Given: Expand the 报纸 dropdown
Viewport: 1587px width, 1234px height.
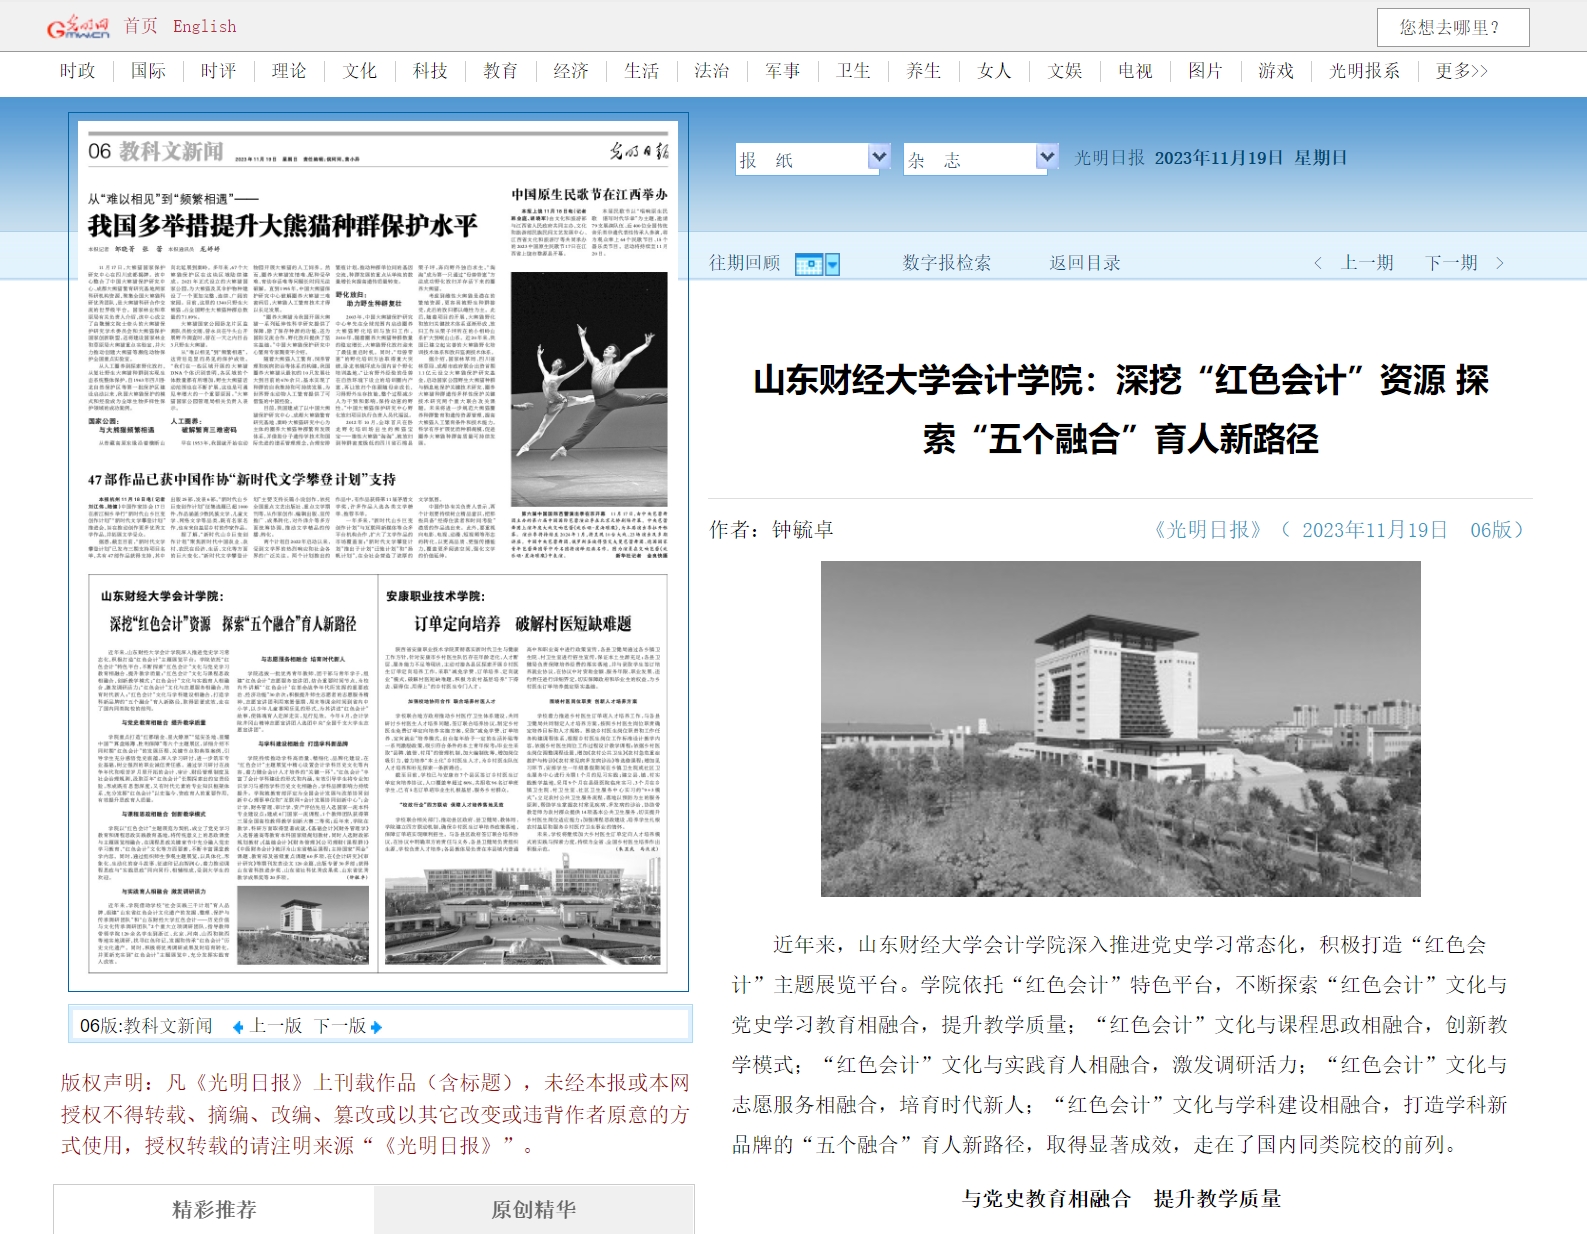Looking at the screenshot, I should click(878, 157).
